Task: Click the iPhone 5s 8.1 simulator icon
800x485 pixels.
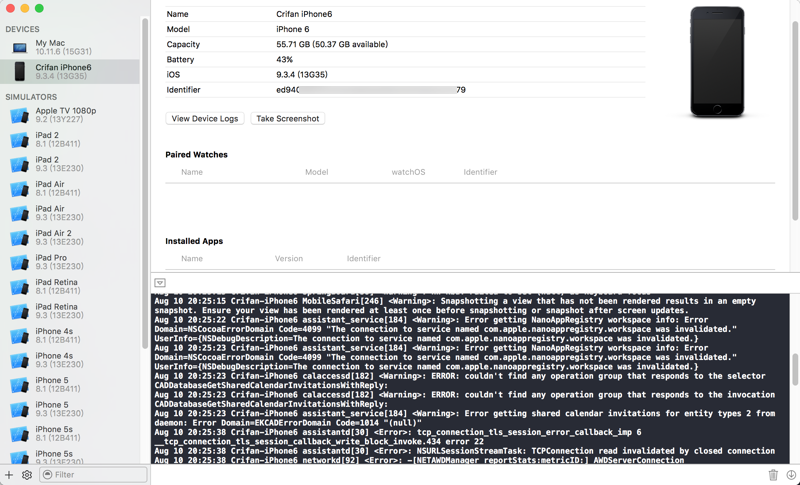Action: [x=19, y=433]
